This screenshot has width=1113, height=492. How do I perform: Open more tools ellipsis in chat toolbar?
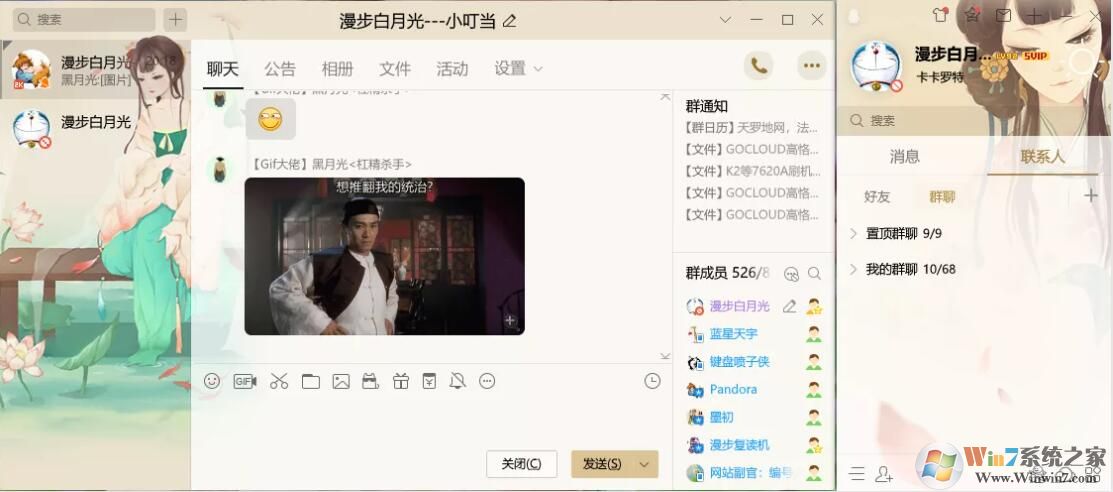click(487, 381)
